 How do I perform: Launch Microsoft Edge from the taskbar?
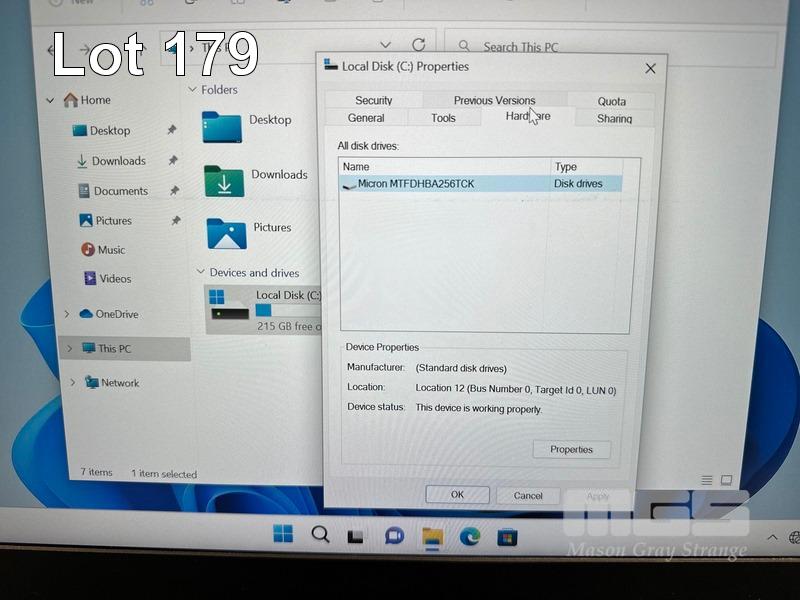point(470,537)
